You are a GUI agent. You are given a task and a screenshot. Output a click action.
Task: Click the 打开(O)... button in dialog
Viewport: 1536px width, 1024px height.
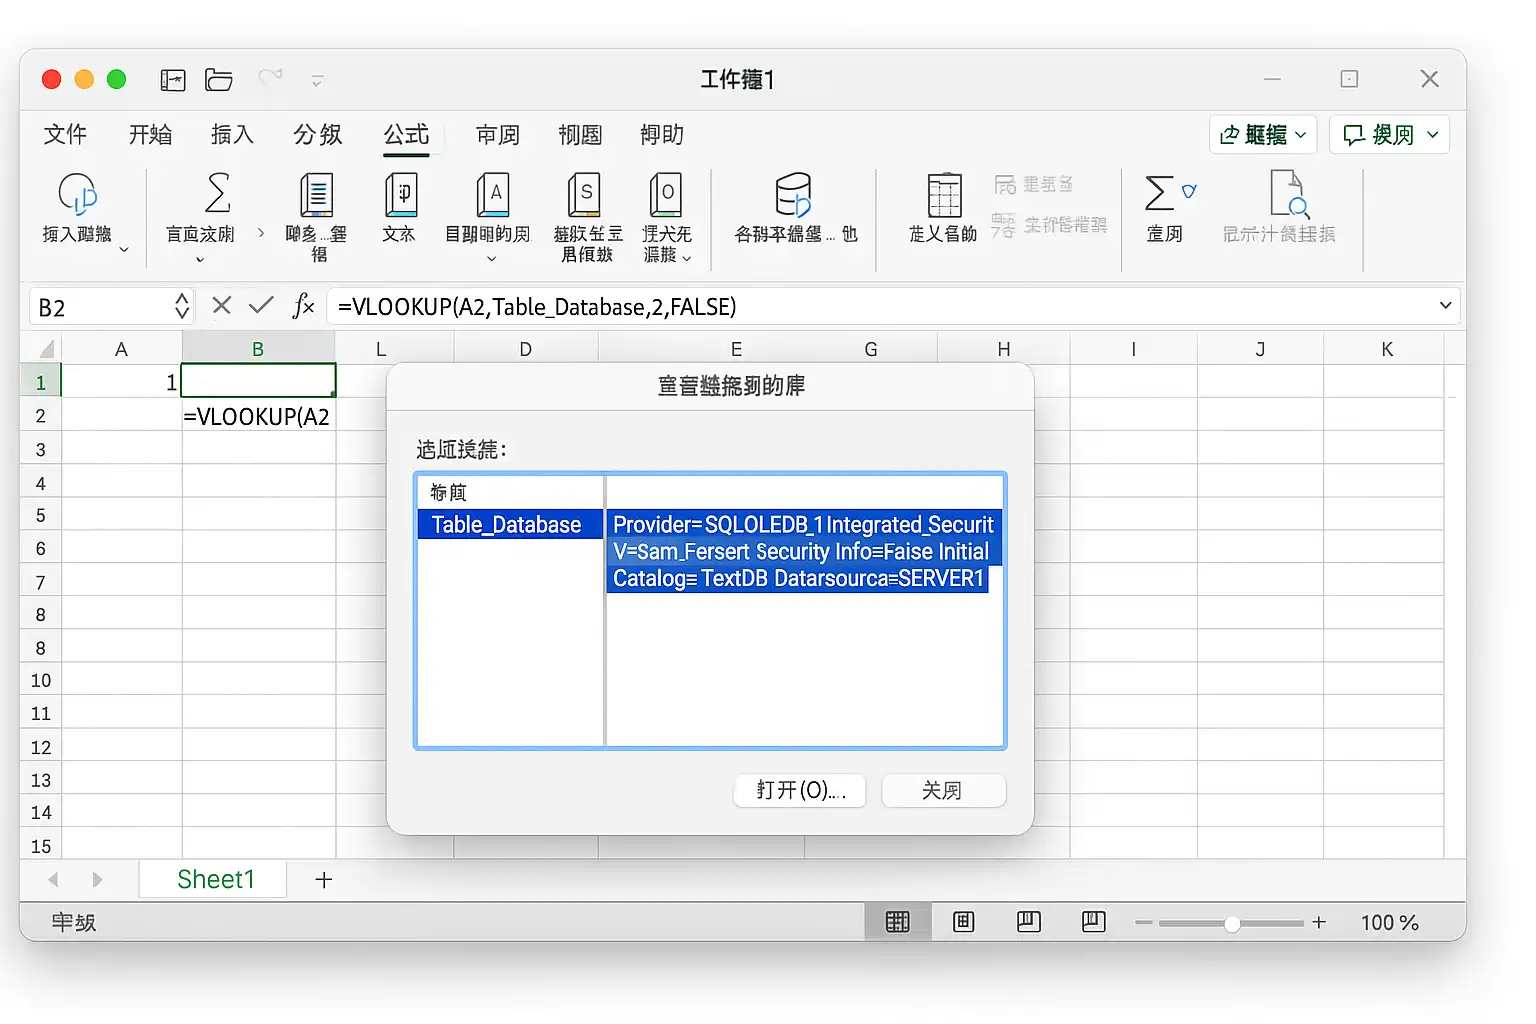(800, 790)
